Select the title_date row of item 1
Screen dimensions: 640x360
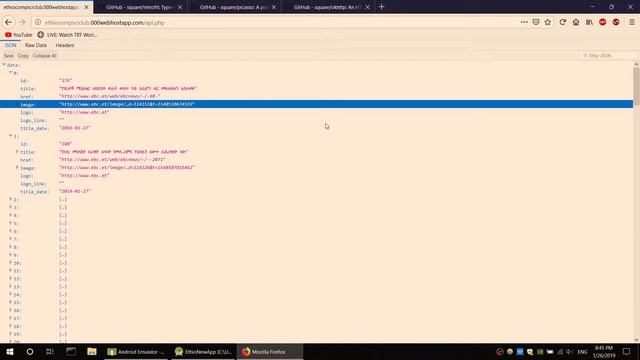click(x=316, y=191)
